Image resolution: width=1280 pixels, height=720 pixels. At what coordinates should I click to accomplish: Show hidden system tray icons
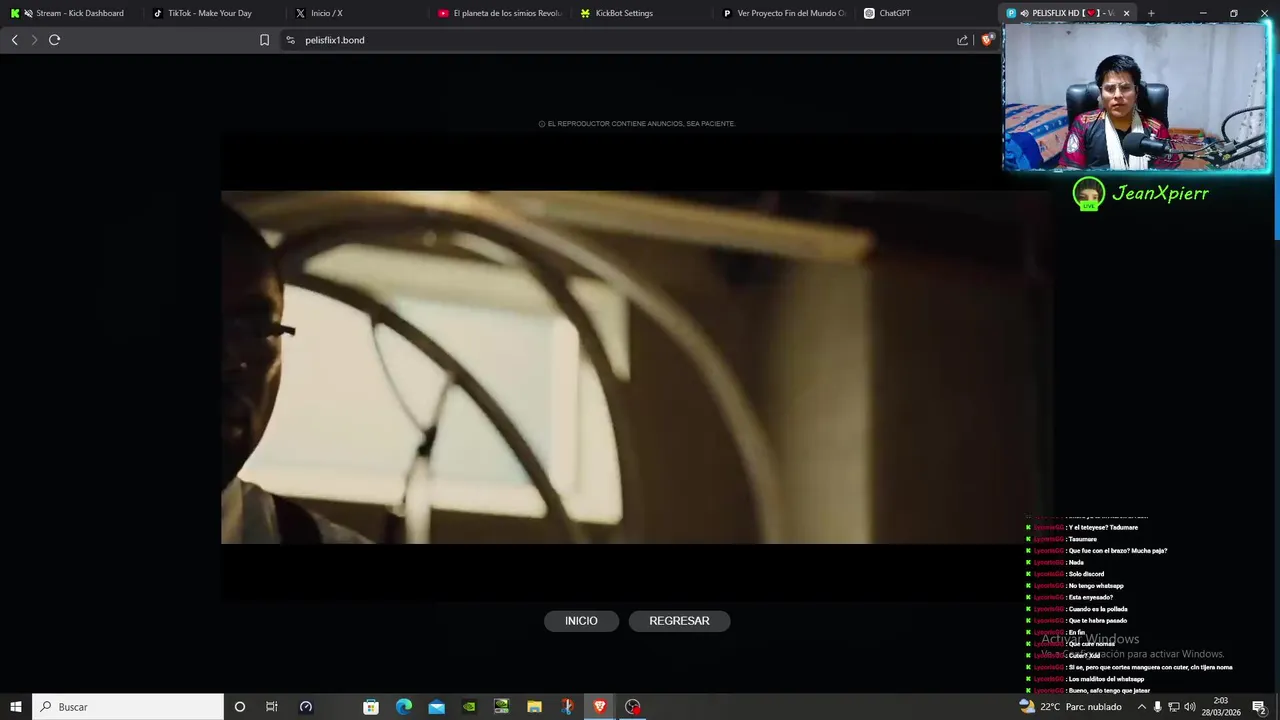[1141, 707]
